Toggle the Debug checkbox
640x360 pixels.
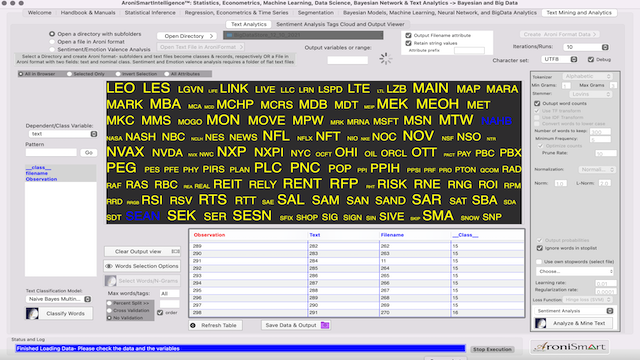click(x=591, y=60)
